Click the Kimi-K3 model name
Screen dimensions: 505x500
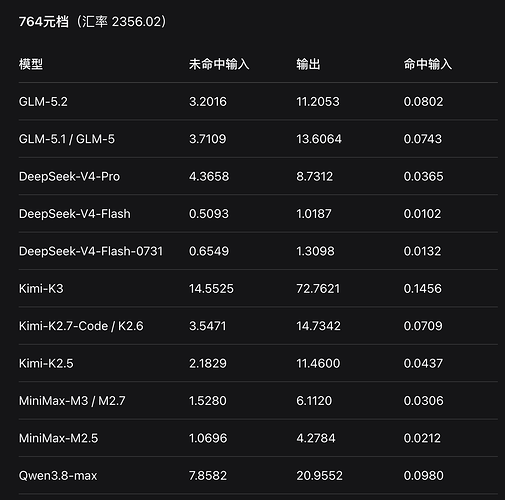coord(41,288)
